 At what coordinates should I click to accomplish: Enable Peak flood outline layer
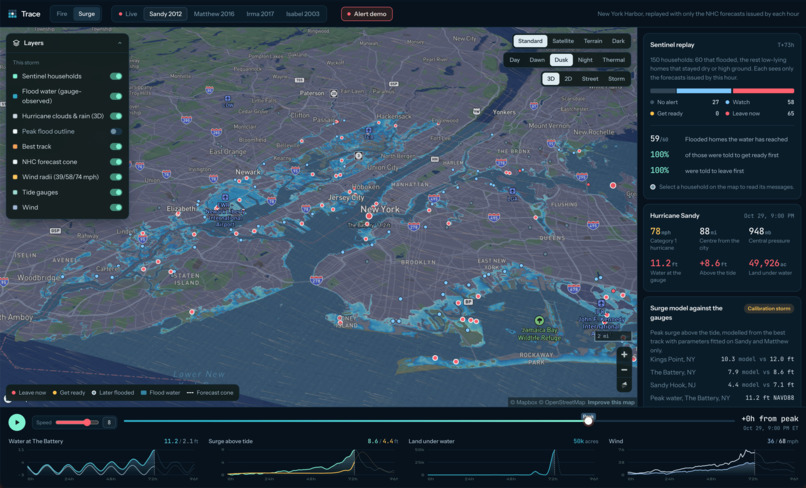tap(116, 131)
